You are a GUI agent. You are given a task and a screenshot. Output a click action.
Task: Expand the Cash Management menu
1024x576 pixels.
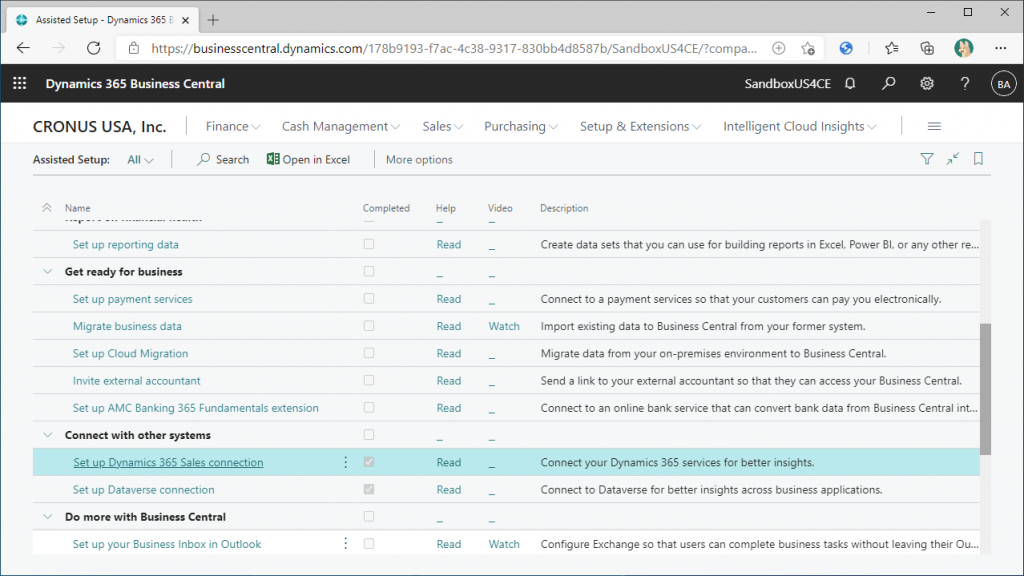(341, 127)
